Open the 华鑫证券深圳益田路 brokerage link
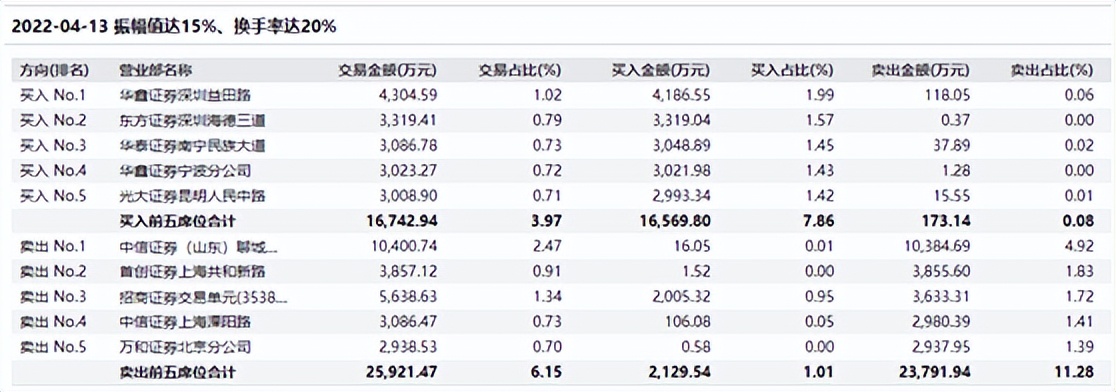1116x392 pixels. coord(185,95)
